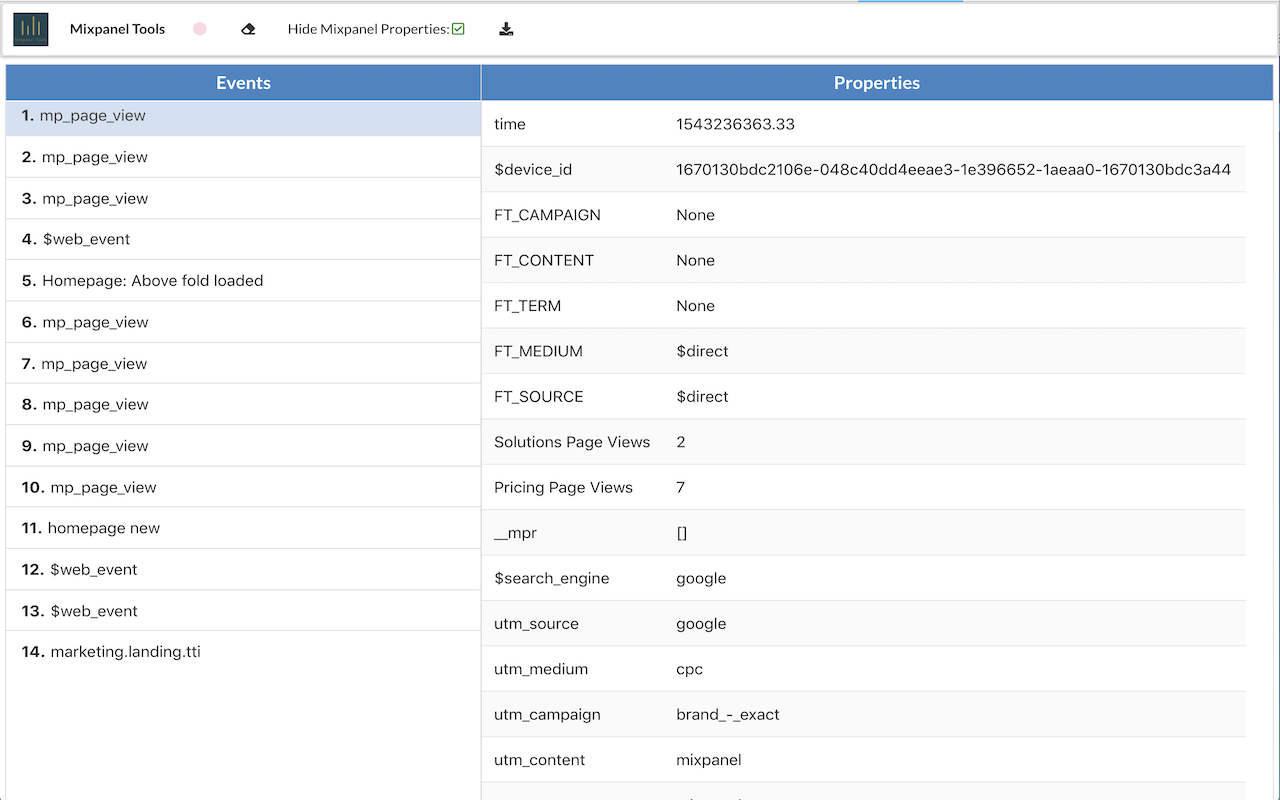Click the time value 1543236363.33

point(735,124)
